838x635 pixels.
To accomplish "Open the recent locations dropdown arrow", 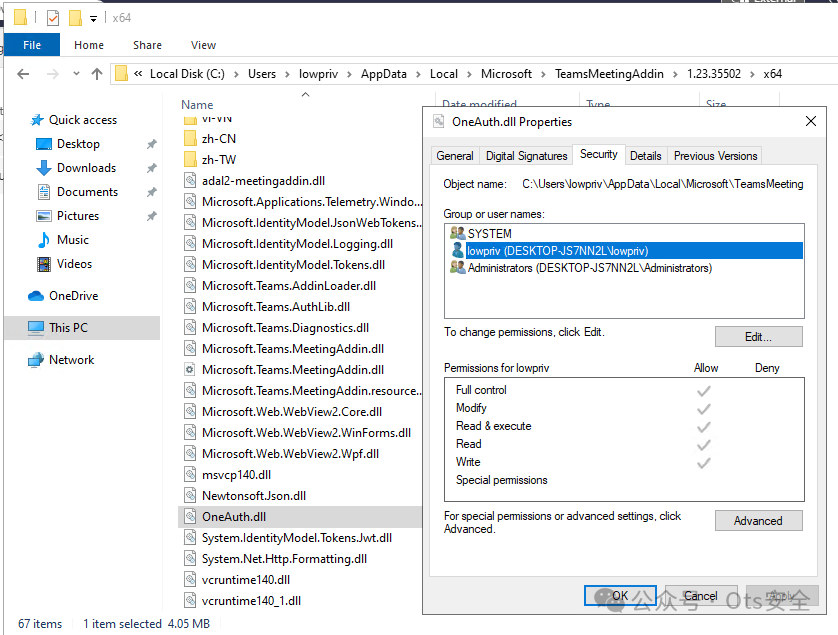I will 76,74.
